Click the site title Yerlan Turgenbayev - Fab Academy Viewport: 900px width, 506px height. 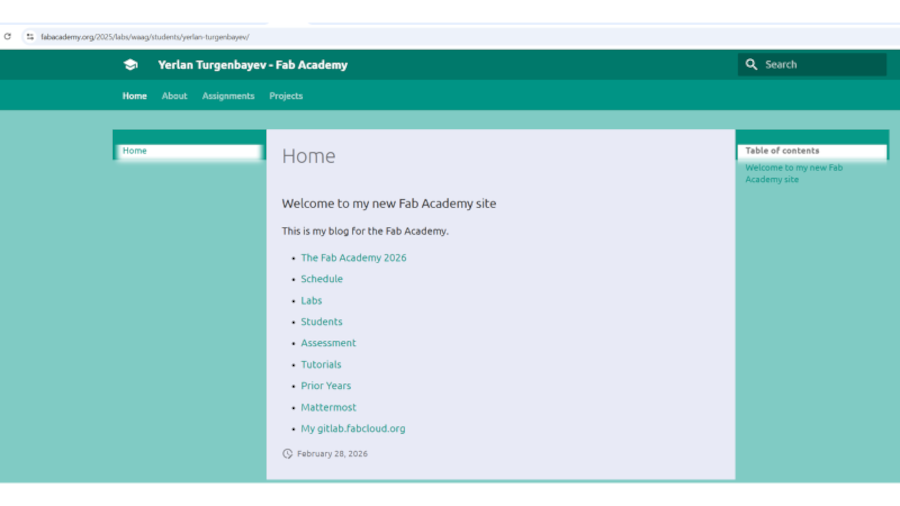coord(253,65)
